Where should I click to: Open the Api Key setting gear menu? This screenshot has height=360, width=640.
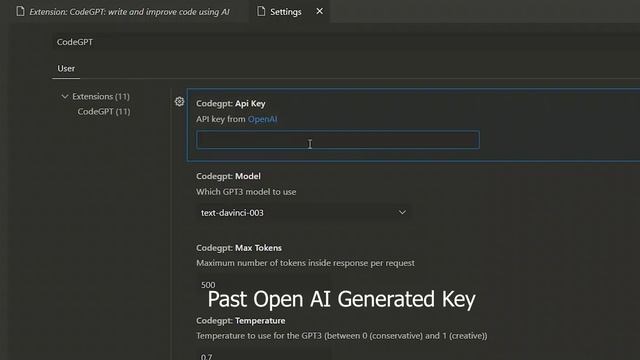(x=179, y=102)
